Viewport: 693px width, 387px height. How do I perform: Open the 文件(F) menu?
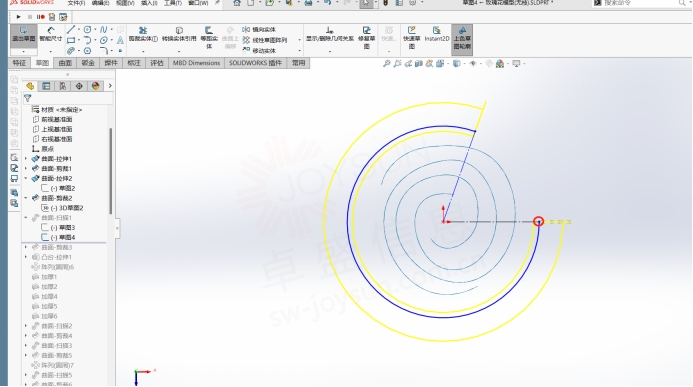point(76,3)
